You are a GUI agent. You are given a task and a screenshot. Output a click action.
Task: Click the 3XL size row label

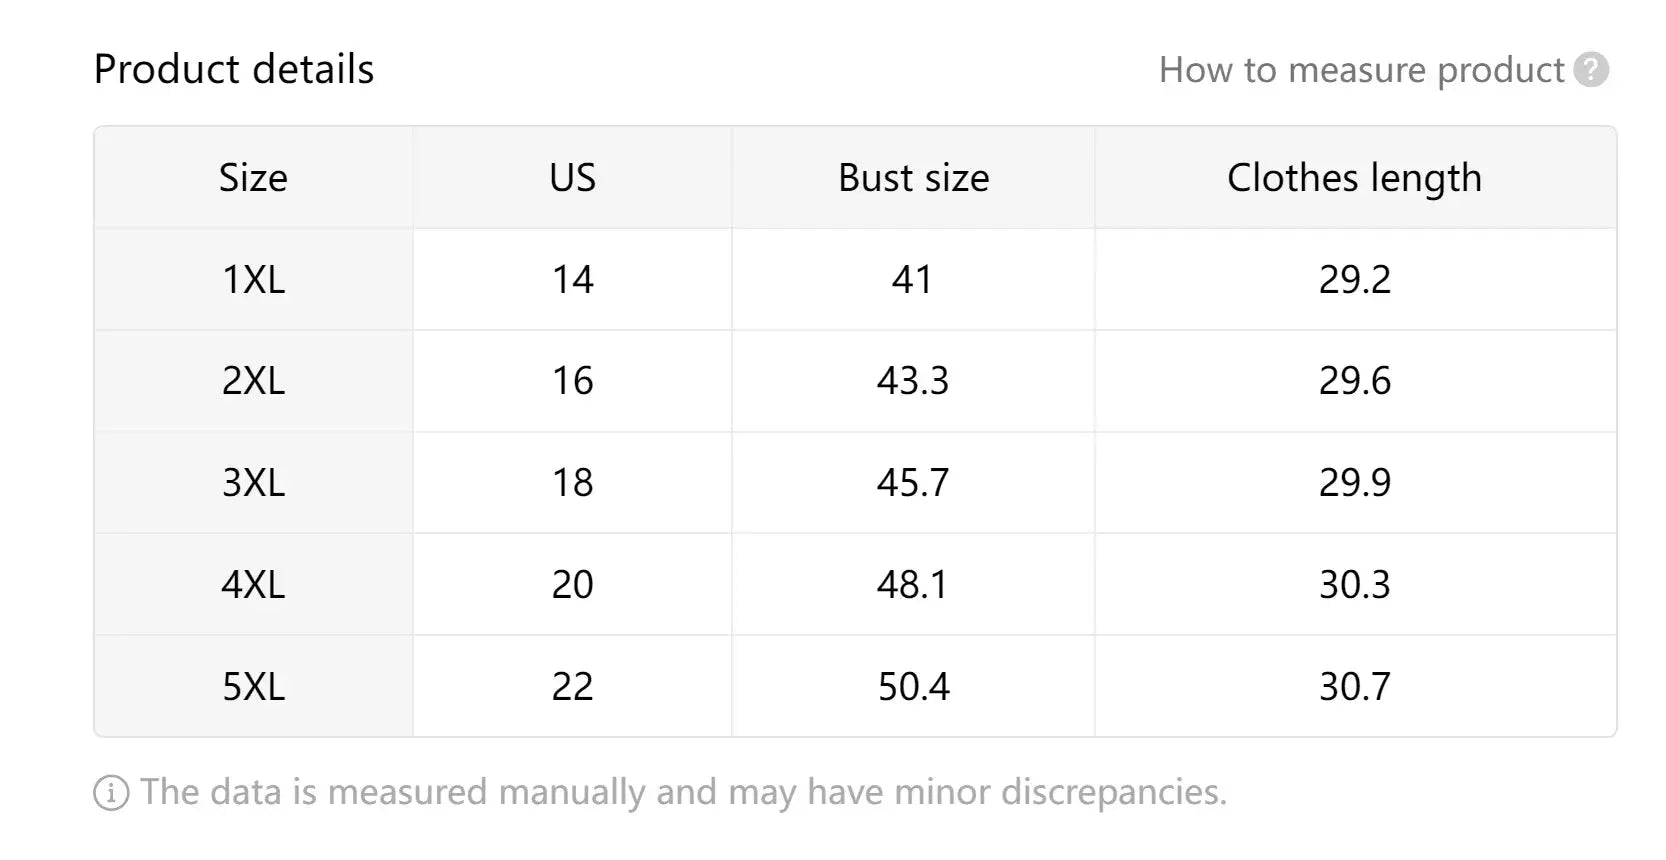coord(253,483)
